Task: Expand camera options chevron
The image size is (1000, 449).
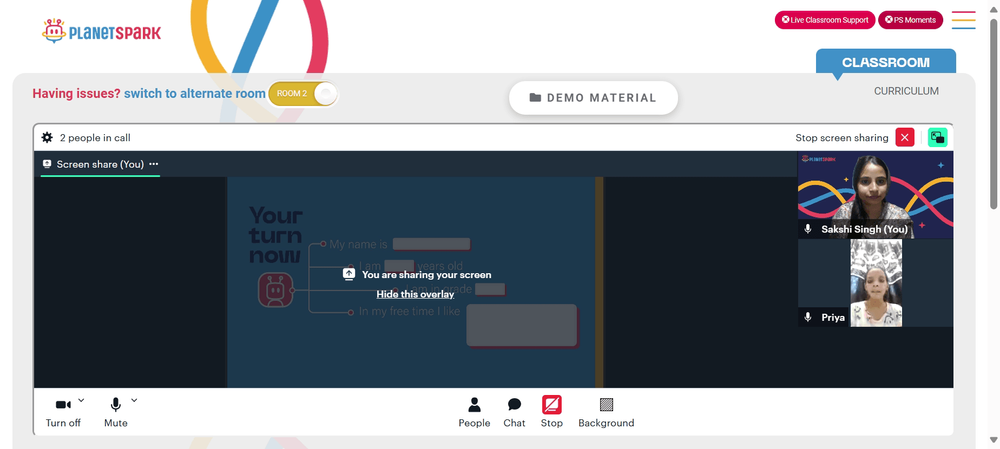Action: click(x=81, y=401)
